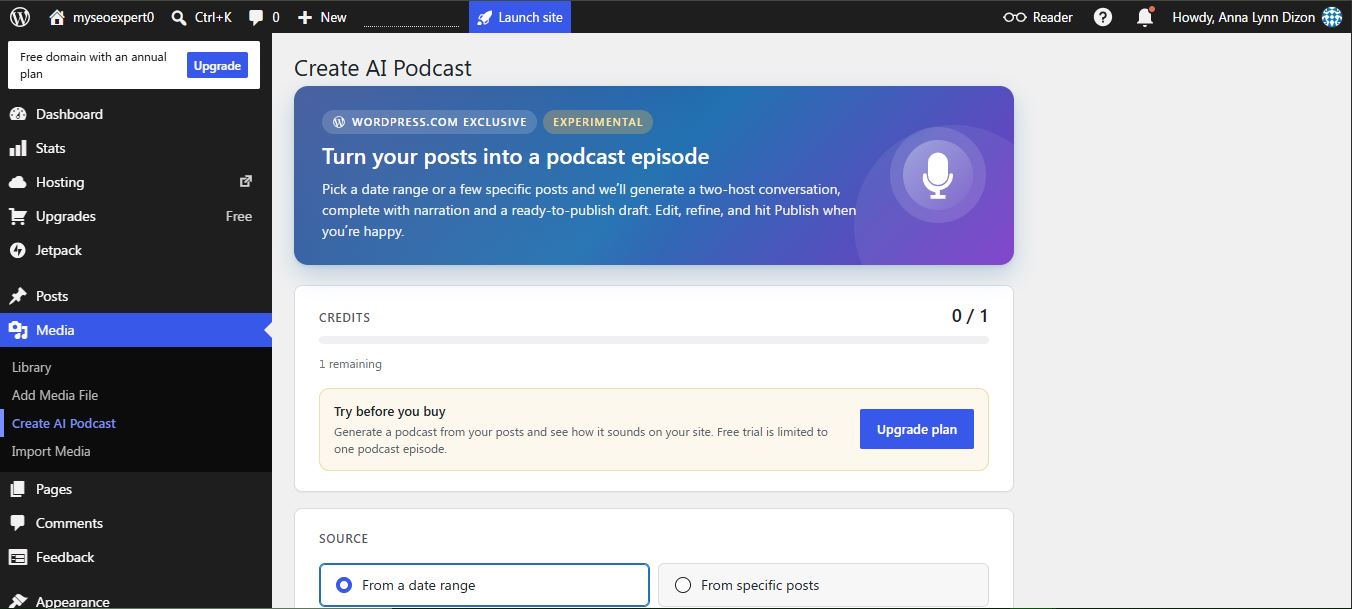The height and width of the screenshot is (609, 1352).
Task: Open the myseoexpert0 site home icon
Action: tap(57, 17)
